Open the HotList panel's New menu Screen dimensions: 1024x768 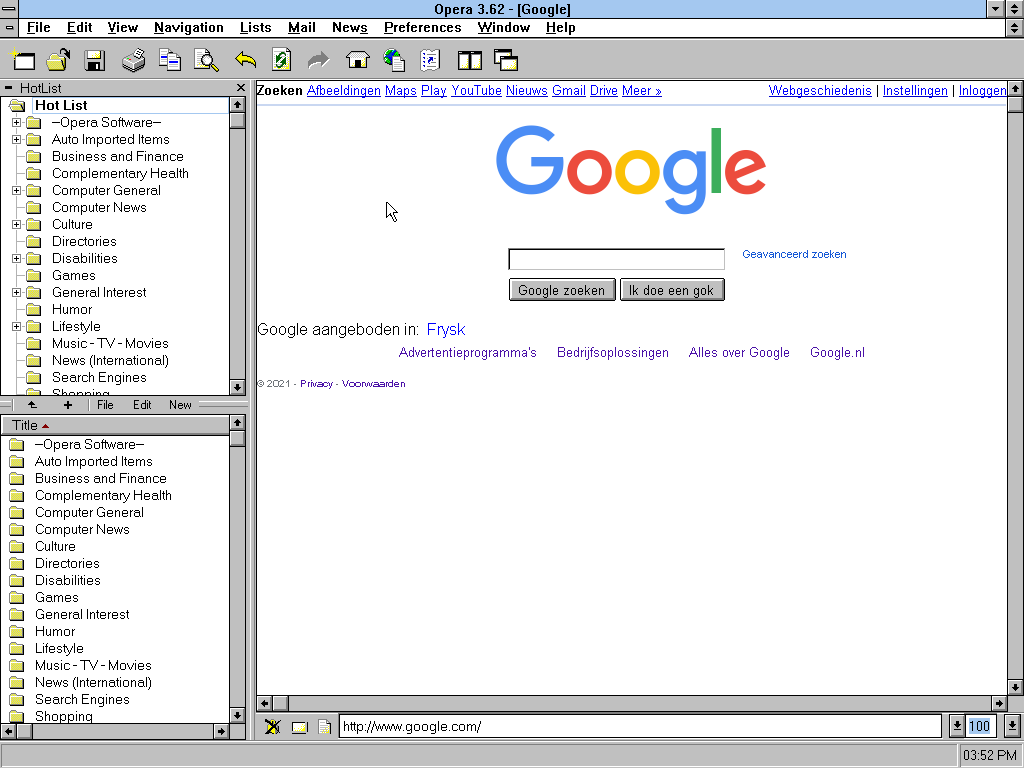tap(180, 405)
